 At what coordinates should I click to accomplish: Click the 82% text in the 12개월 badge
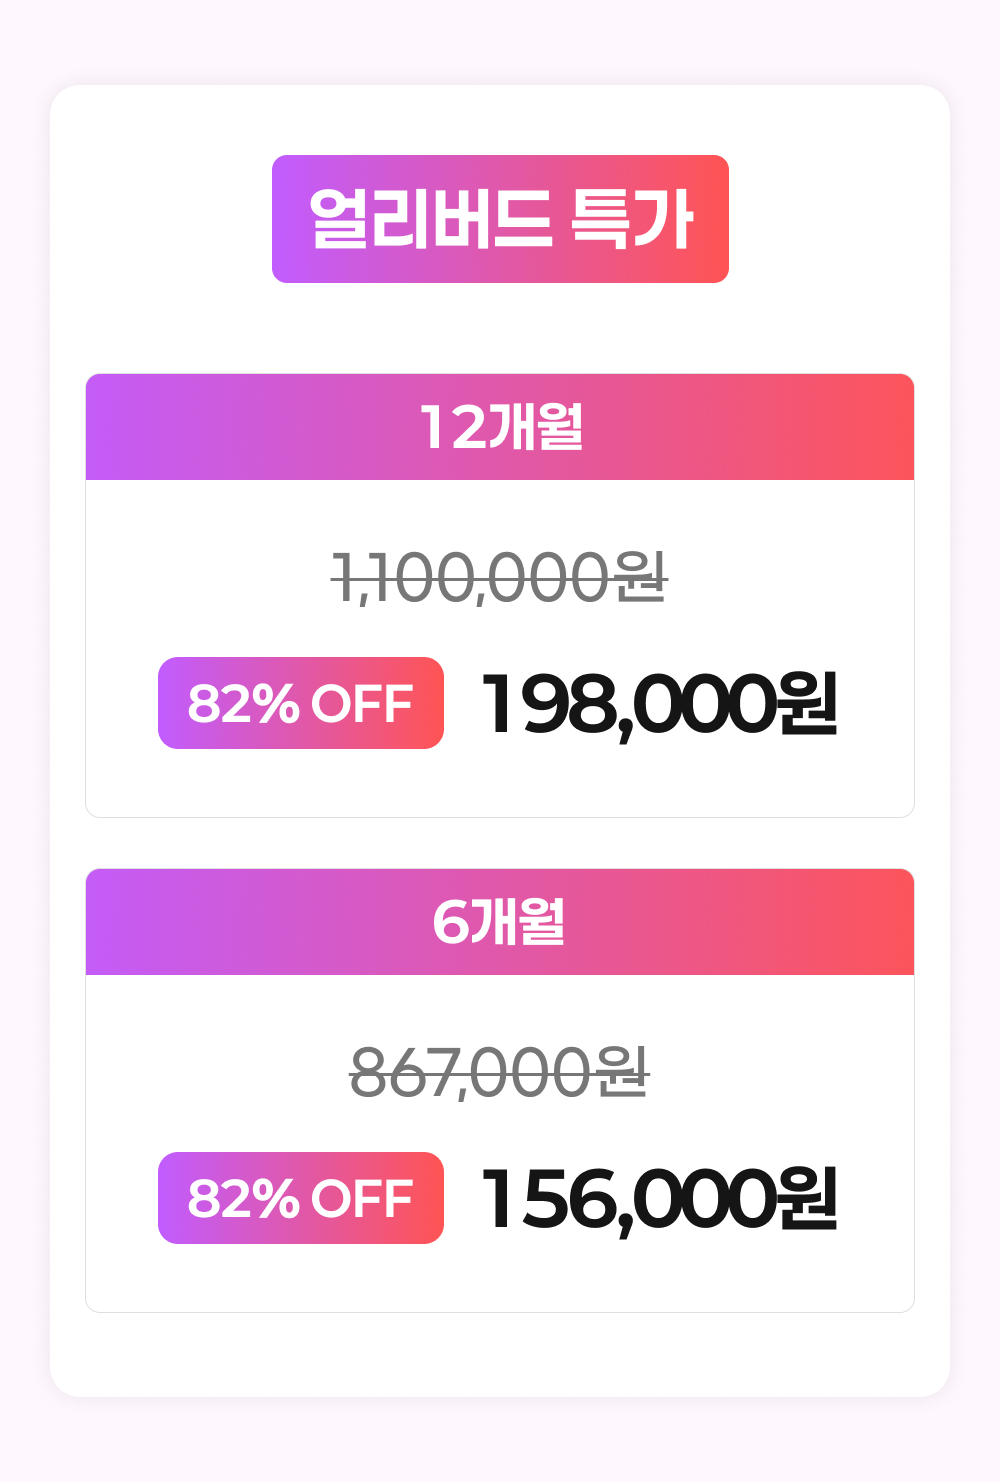tap(243, 703)
